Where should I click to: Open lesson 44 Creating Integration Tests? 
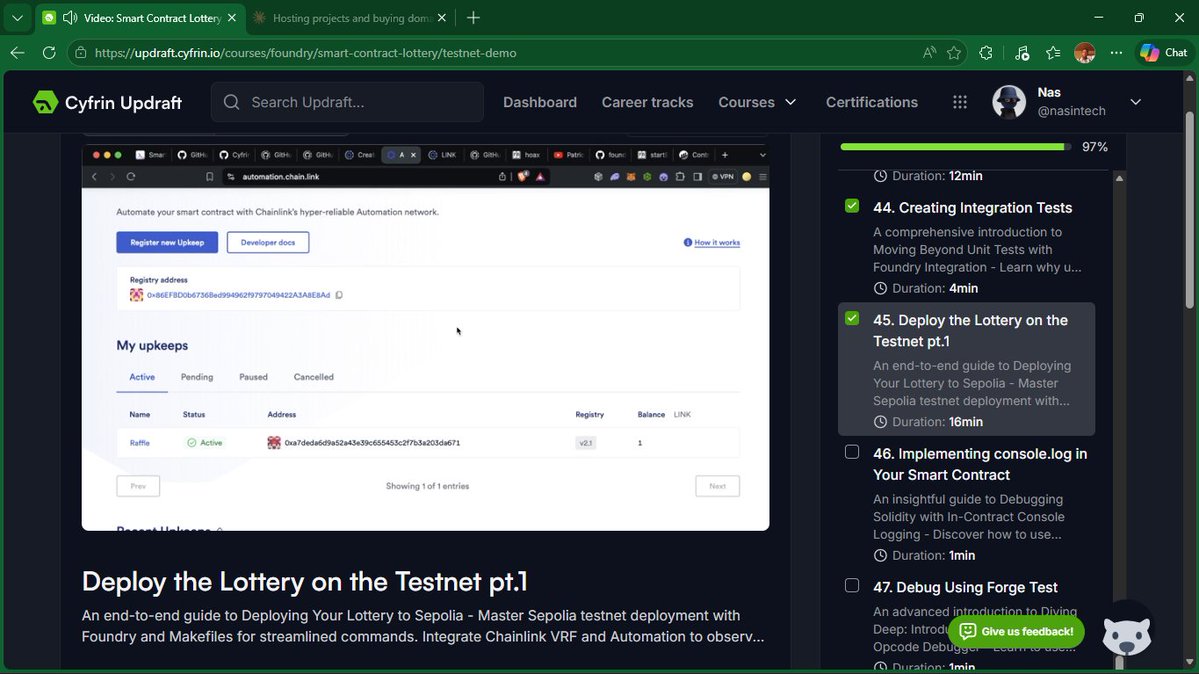[x=973, y=207]
